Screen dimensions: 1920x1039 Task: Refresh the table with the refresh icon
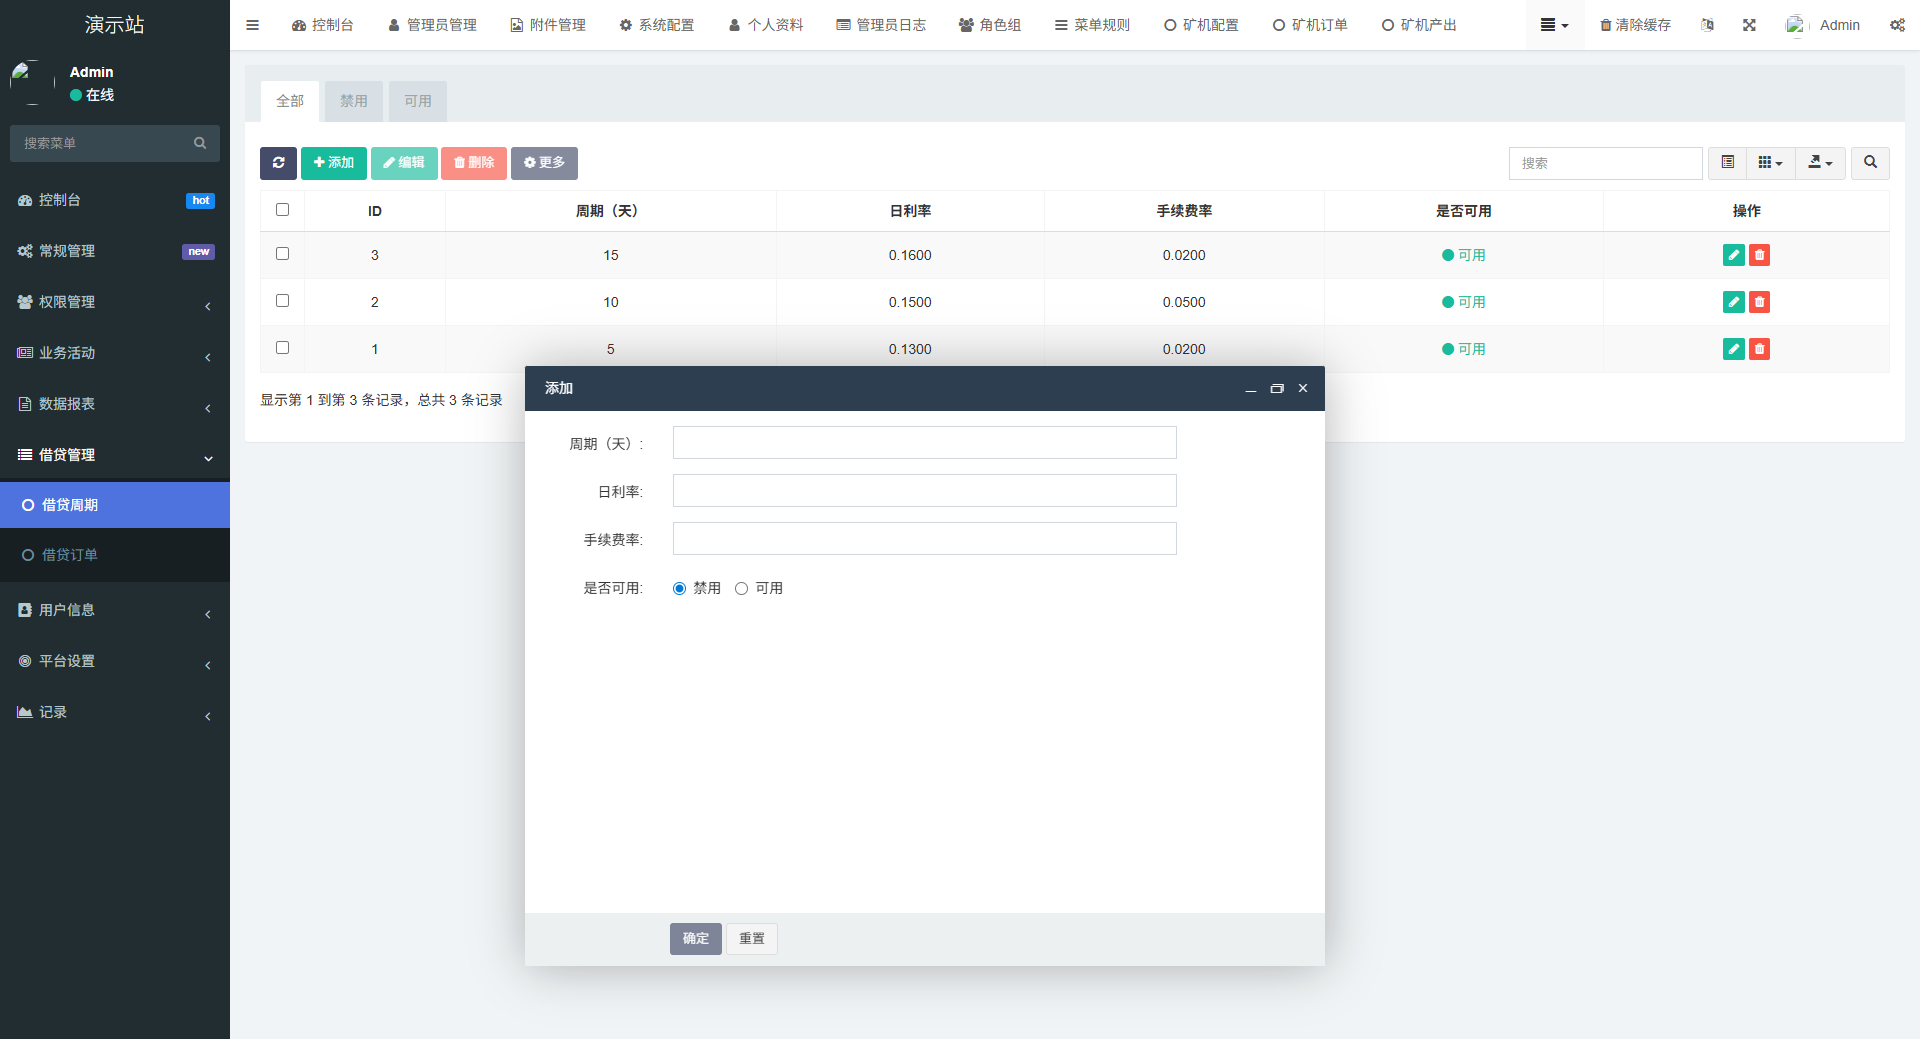(x=278, y=163)
